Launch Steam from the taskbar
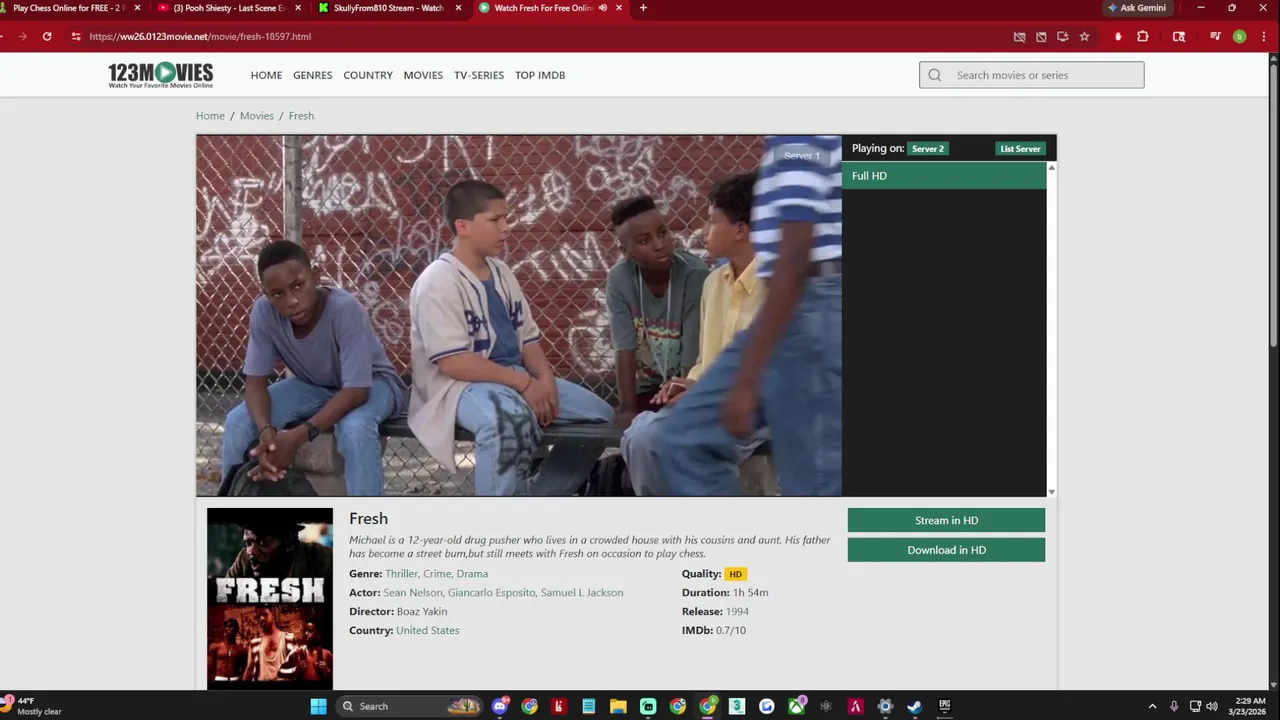1280x720 pixels. (x=914, y=706)
